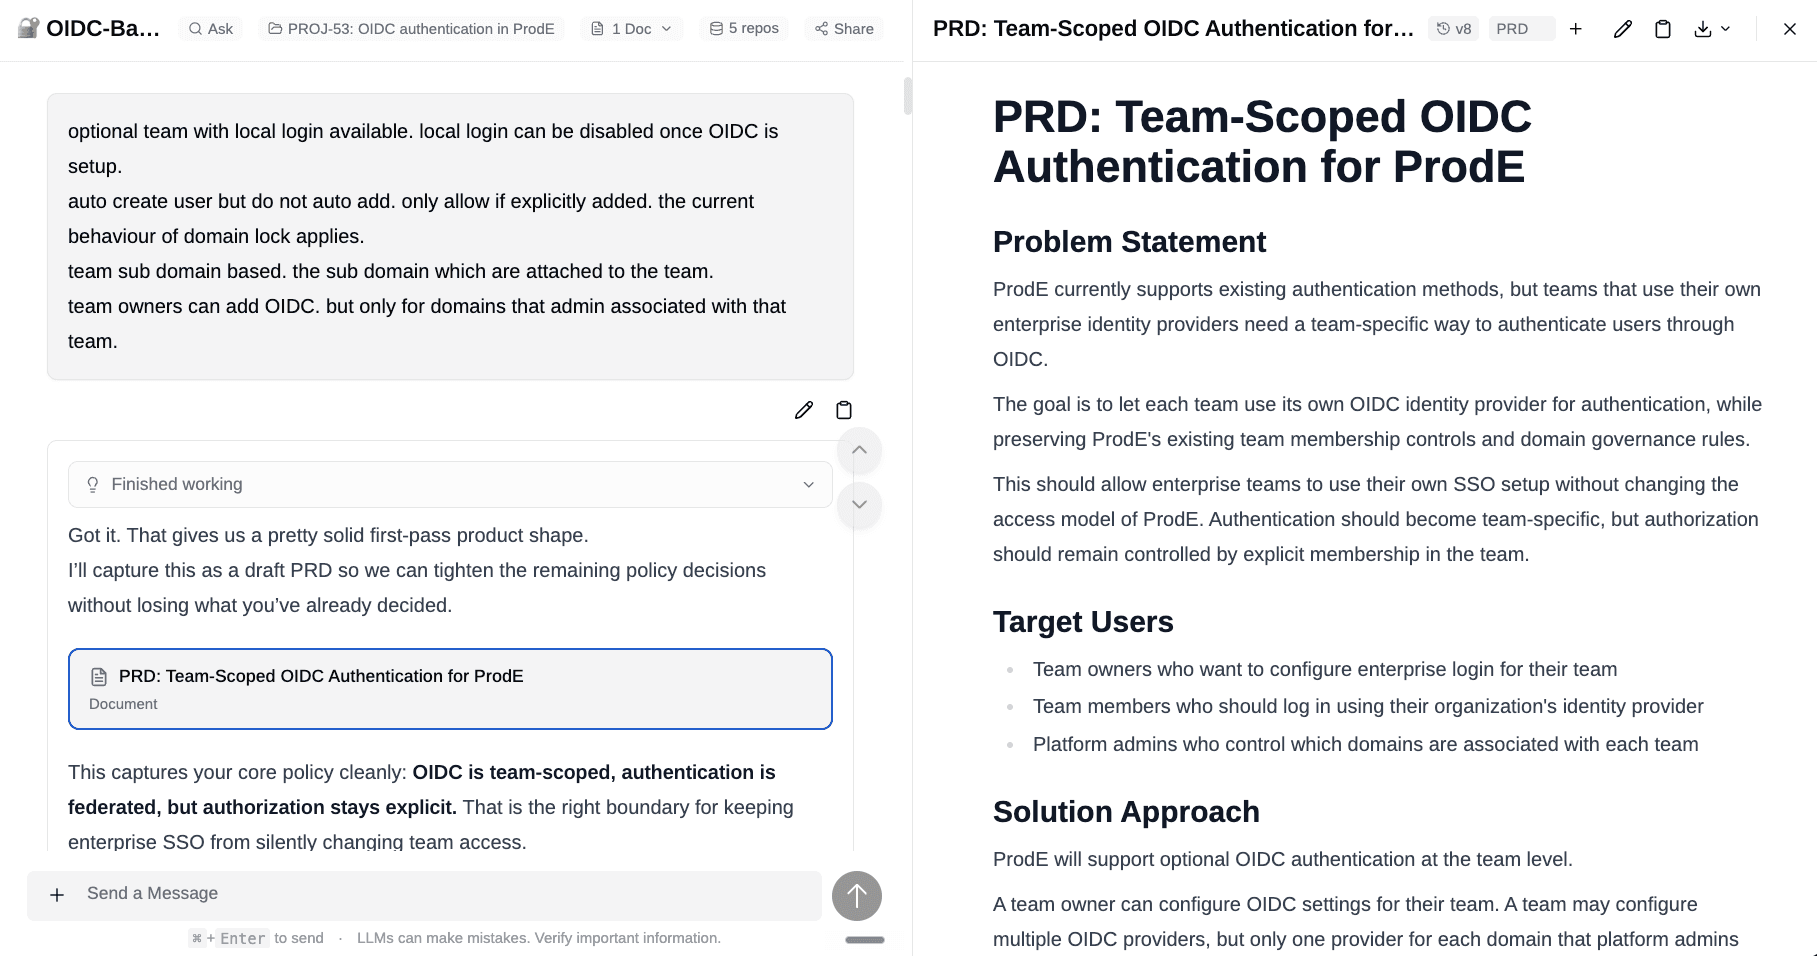This screenshot has height=956, width=1817.
Task: Open project PROJ-53 OIDC authentication link
Action: [x=411, y=29]
